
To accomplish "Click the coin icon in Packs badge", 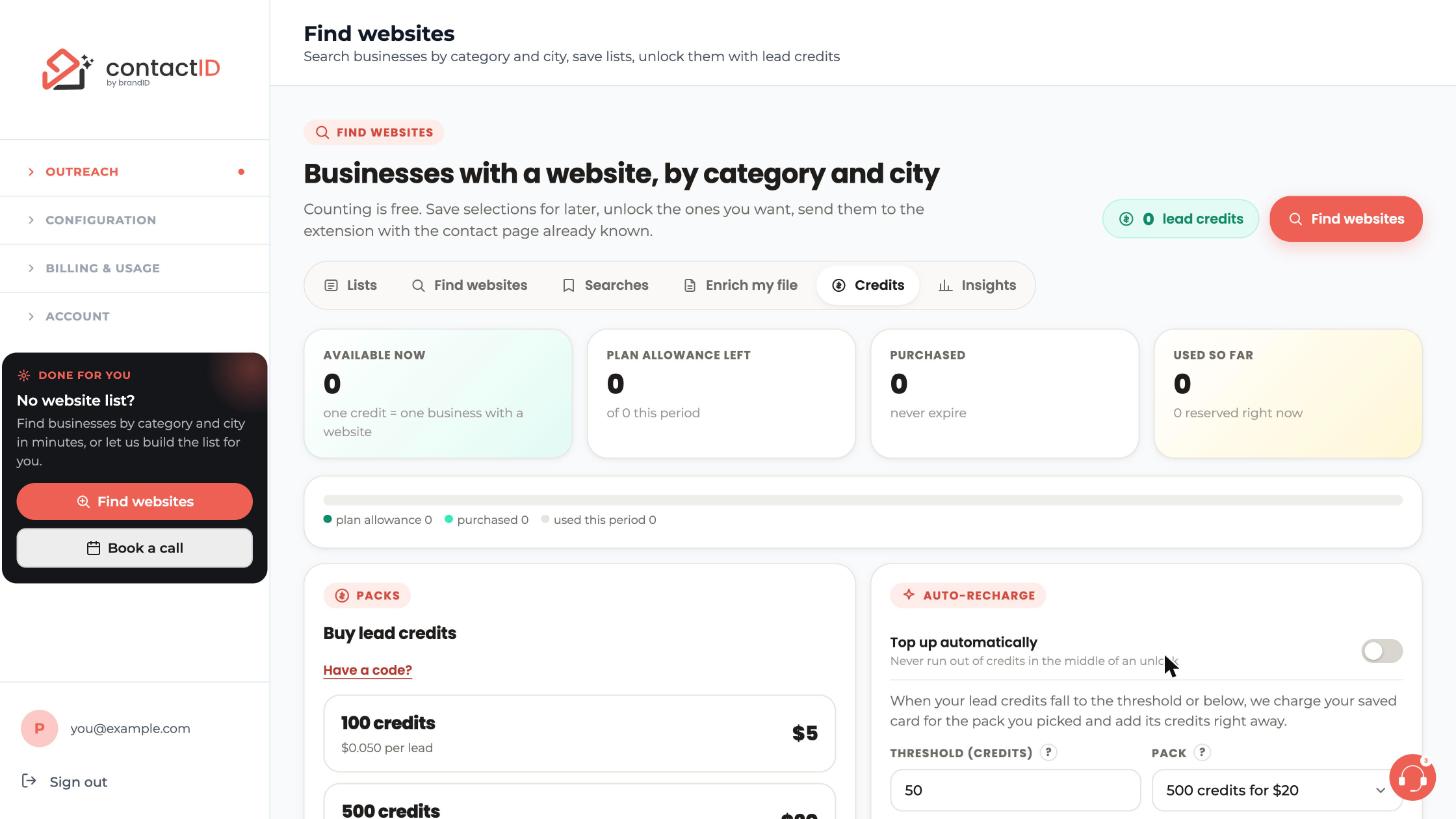I will (342, 595).
